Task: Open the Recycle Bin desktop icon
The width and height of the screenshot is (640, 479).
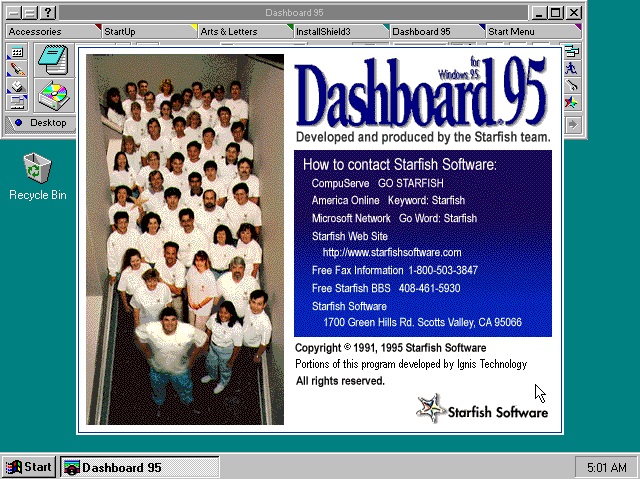Action: tap(38, 176)
